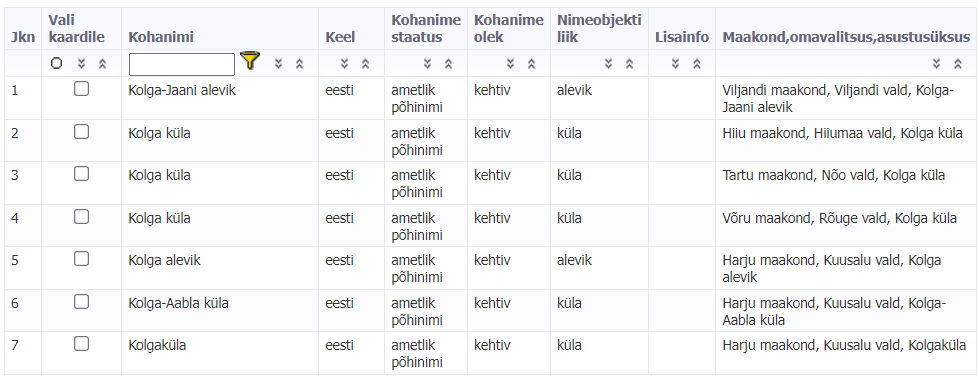
Task: Sort Keel column ascending
Action: 366,64
